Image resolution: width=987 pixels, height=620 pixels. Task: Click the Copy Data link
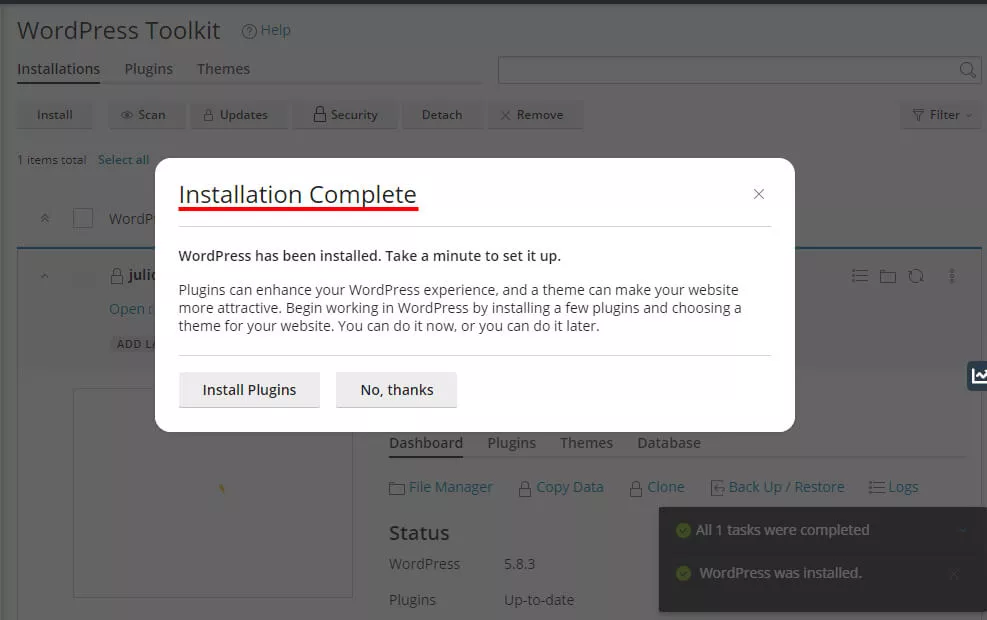point(561,487)
